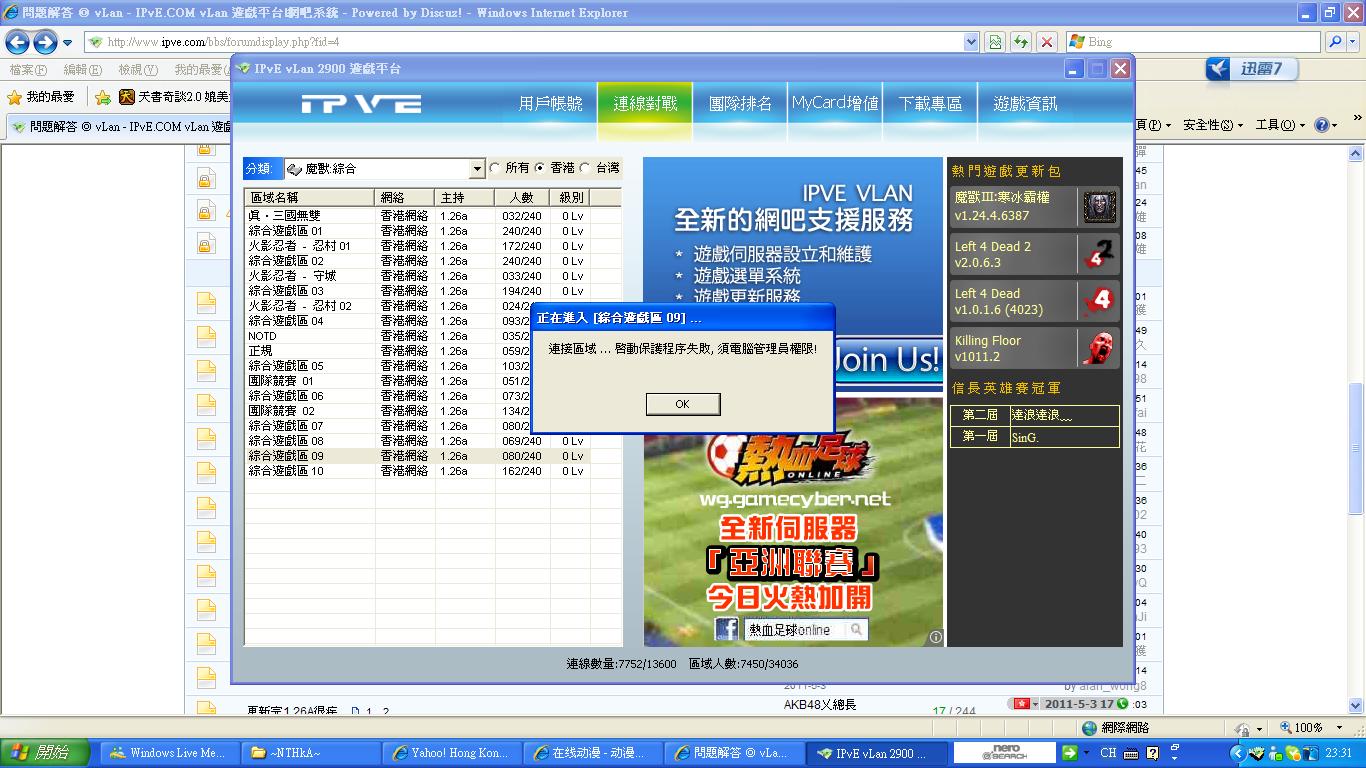Open the 下載專區 tab
The height and width of the screenshot is (768, 1366).
pyautogui.click(x=930, y=104)
